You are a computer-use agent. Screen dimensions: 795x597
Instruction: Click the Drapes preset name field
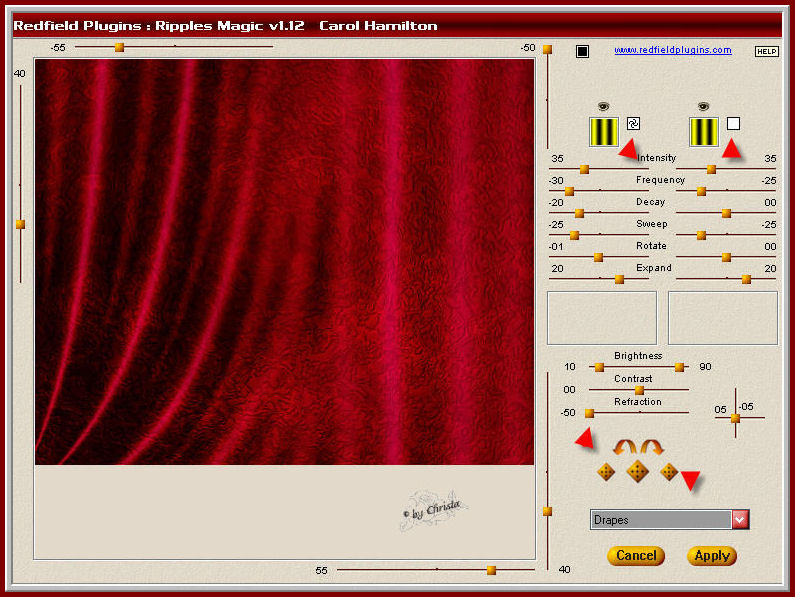[x=661, y=520]
